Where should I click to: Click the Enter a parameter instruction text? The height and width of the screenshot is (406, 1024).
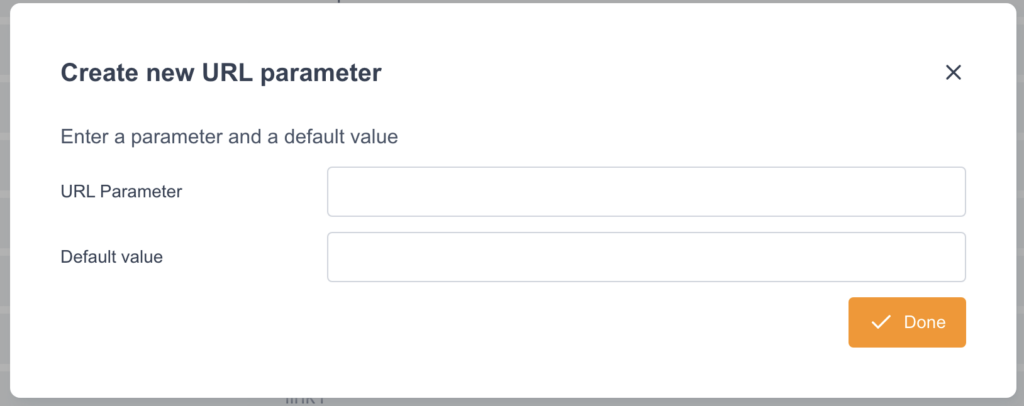click(x=229, y=137)
